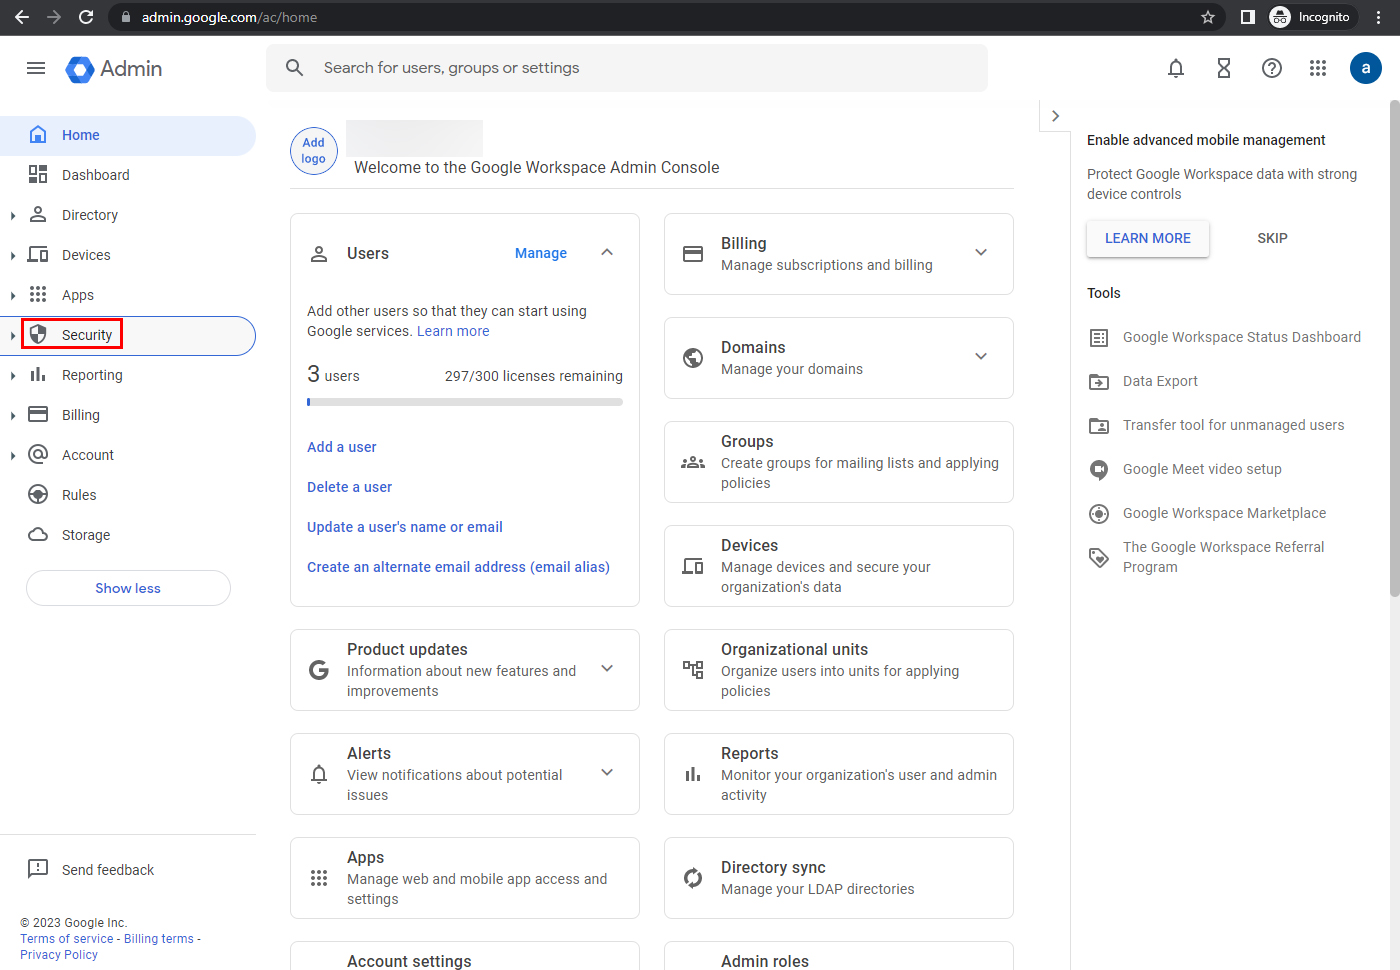Collapse the right side panel

pyautogui.click(x=1055, y=116)
